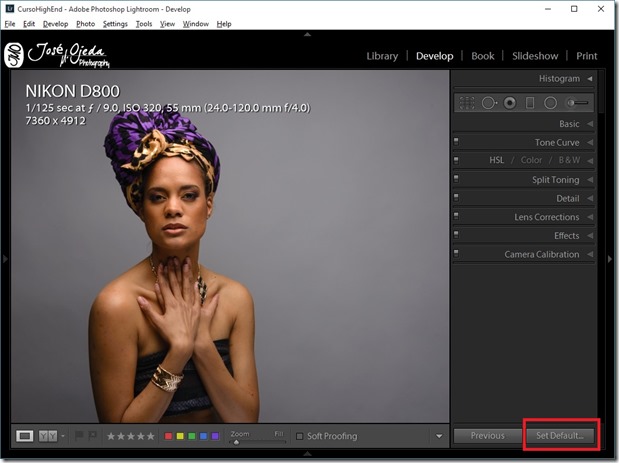Toggle Tone Curve panel switch
The height and width of the screenshot is (463, 619).
click(x=456, y=141)
